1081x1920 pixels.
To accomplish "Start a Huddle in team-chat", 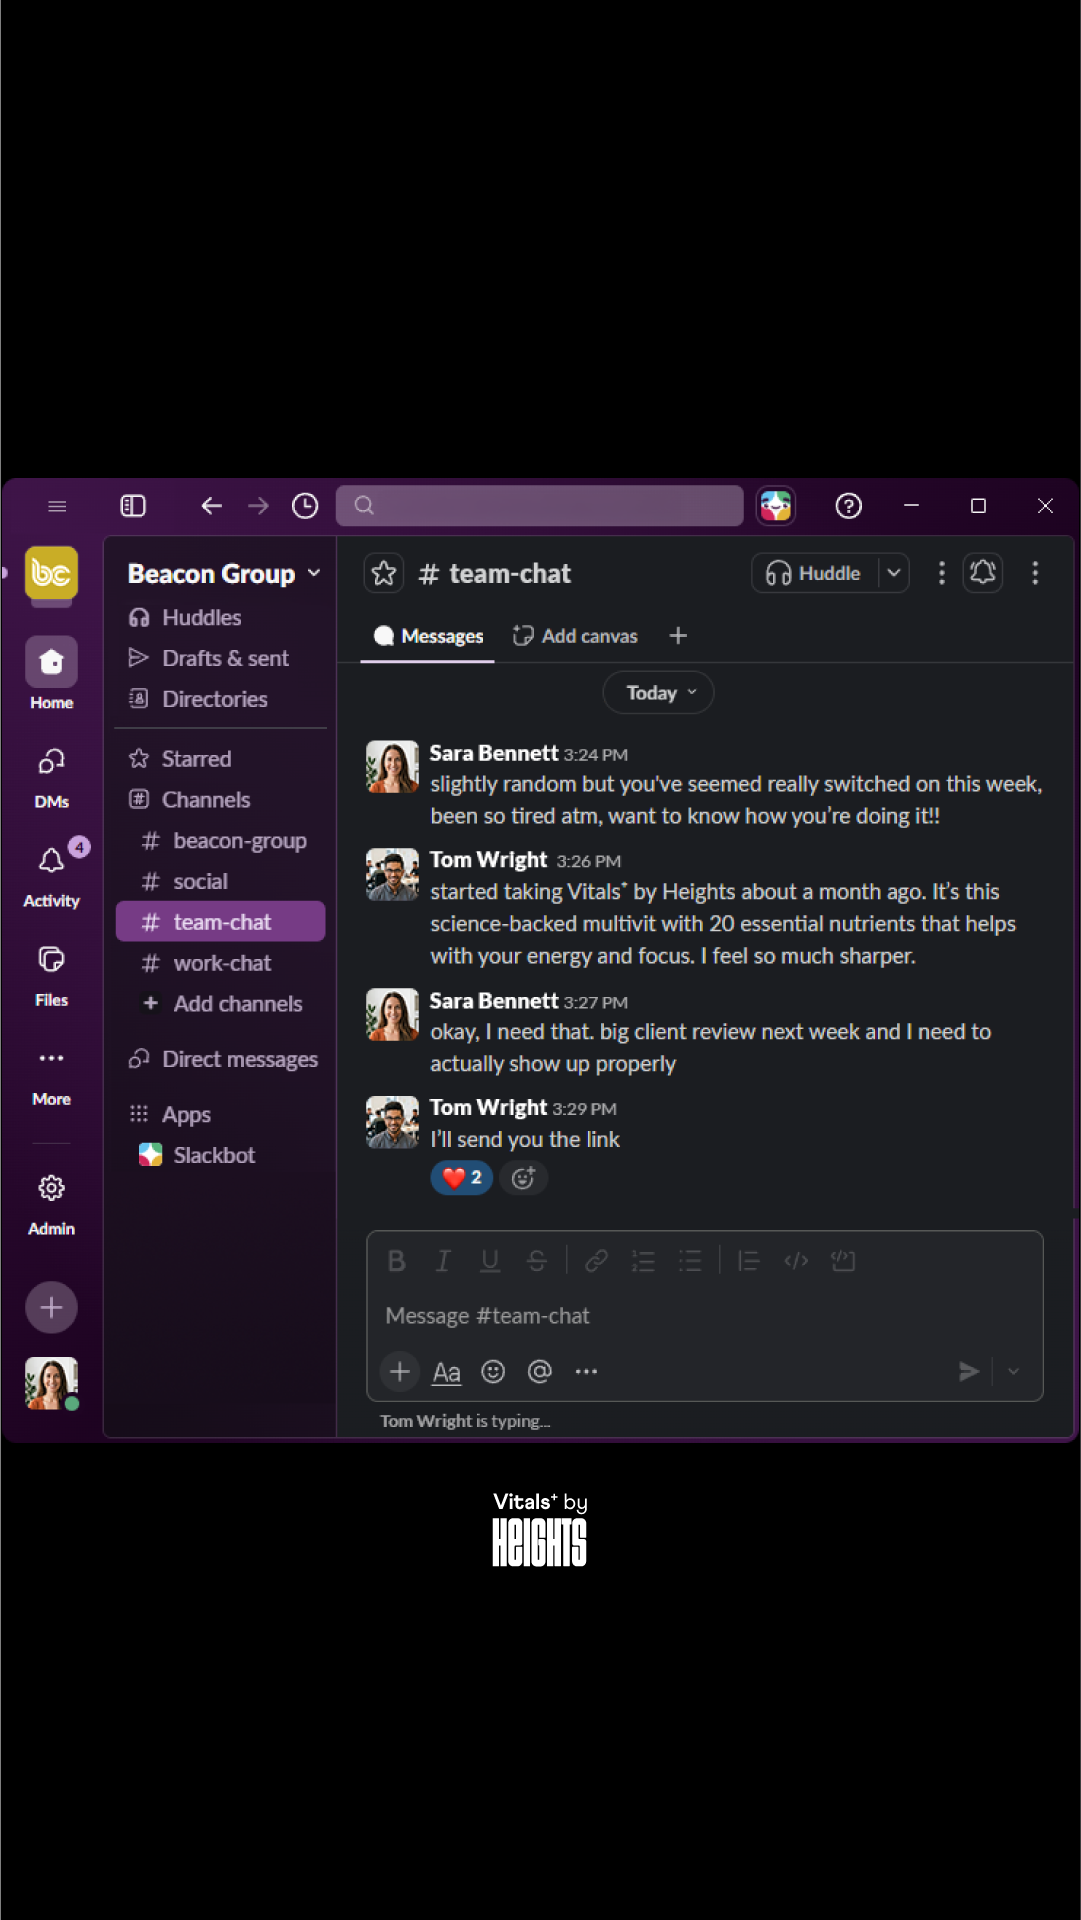I will click(814, 573).
